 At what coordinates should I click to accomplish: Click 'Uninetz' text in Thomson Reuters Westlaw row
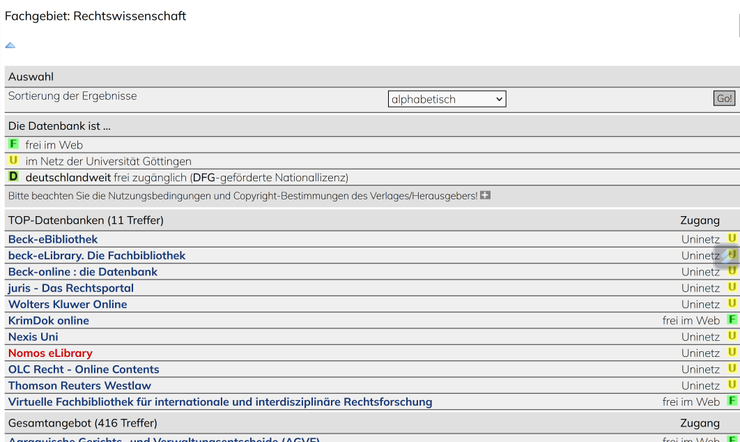[700, 386]
